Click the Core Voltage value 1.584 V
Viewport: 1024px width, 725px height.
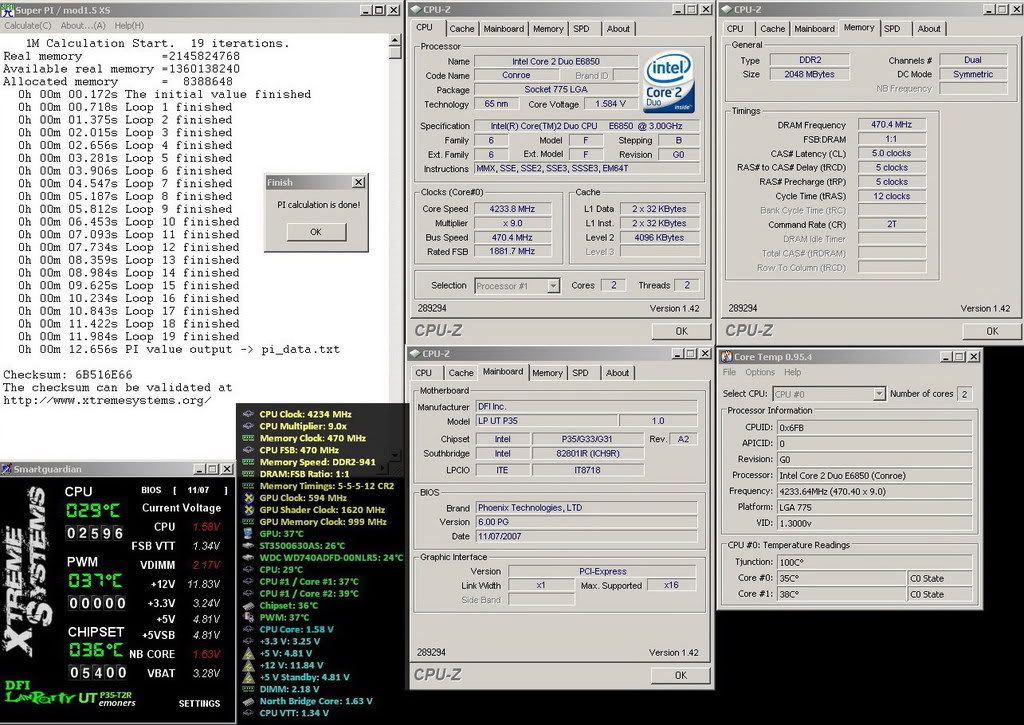click(x=610, y=104)
